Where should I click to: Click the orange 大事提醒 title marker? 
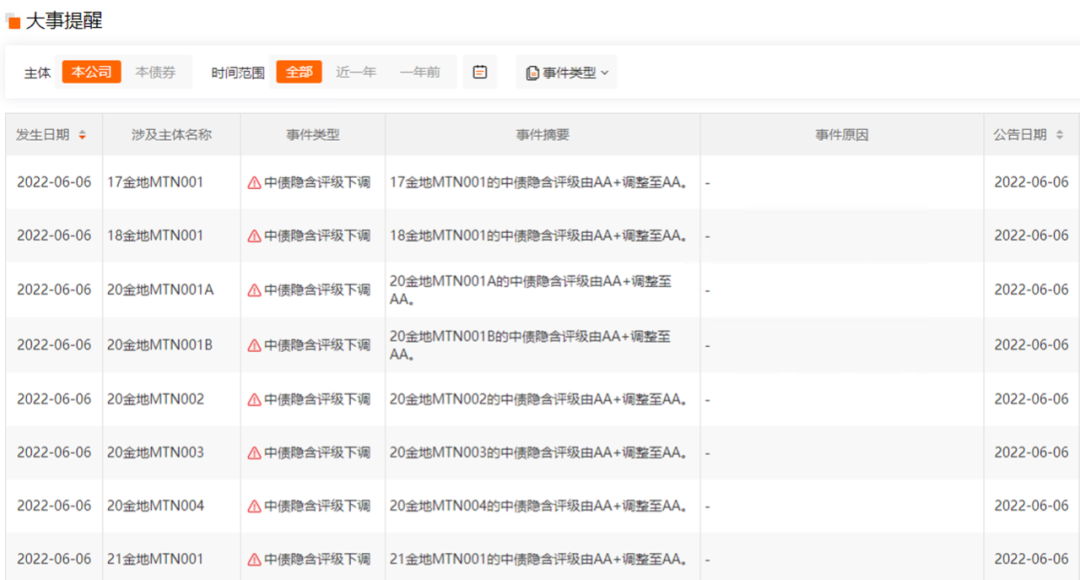point(14,23)
